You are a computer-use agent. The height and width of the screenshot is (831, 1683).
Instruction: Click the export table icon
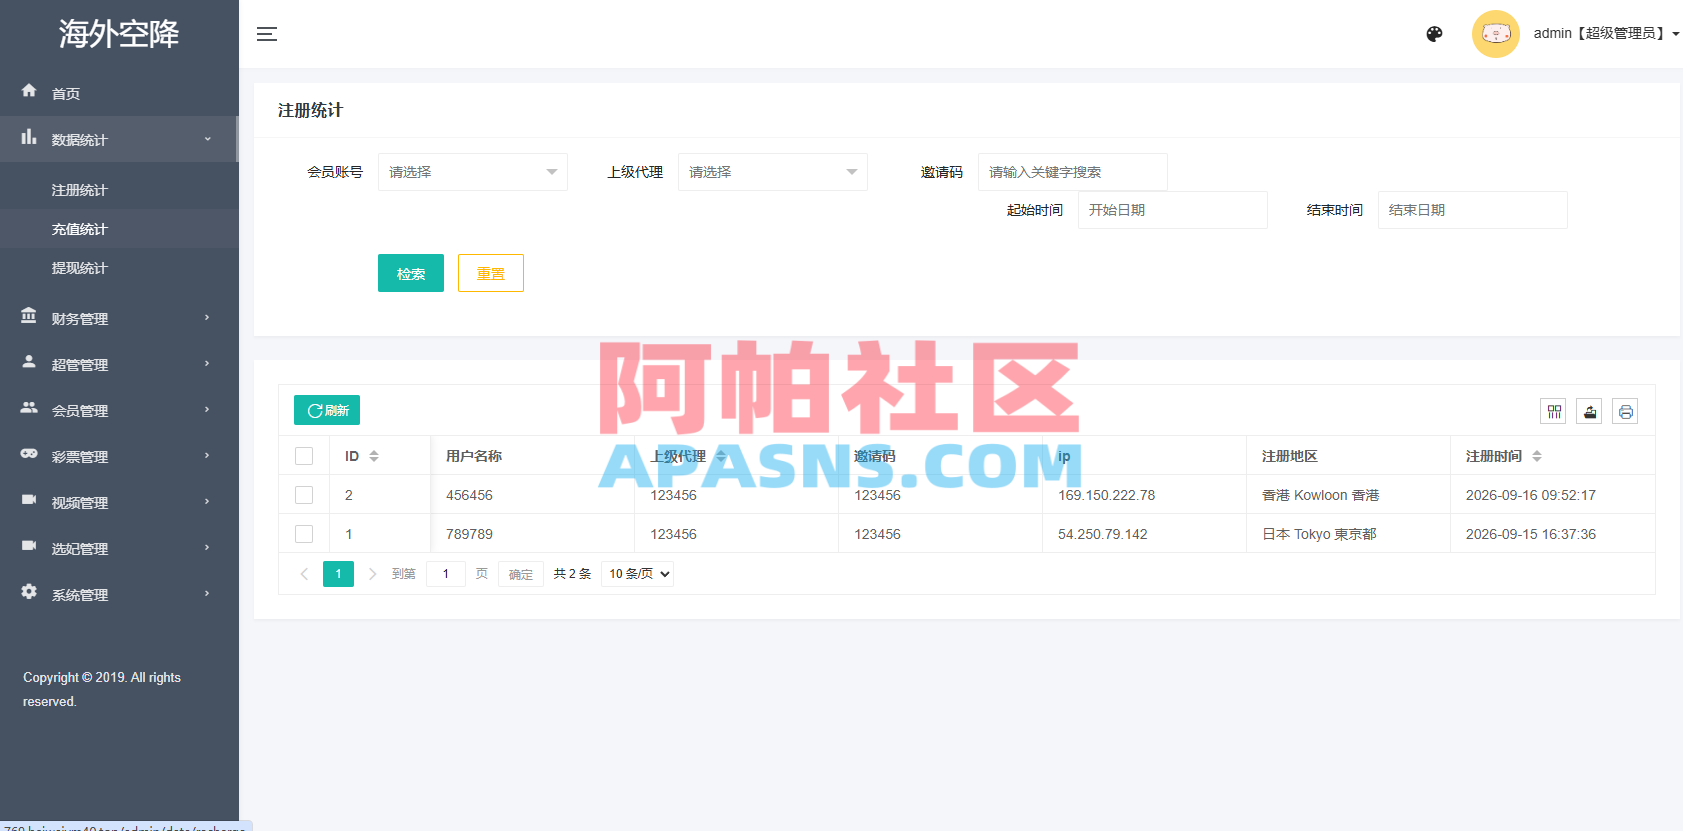click(x=1590, y=411)
